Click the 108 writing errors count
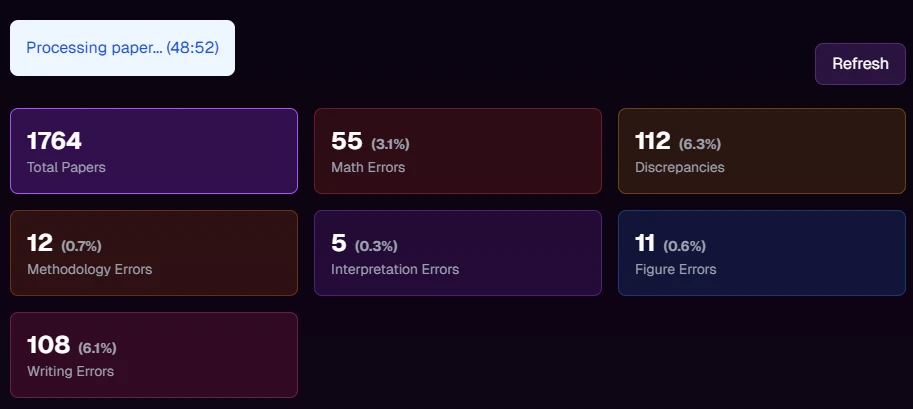The image size is (913, 409). point(48,345)
